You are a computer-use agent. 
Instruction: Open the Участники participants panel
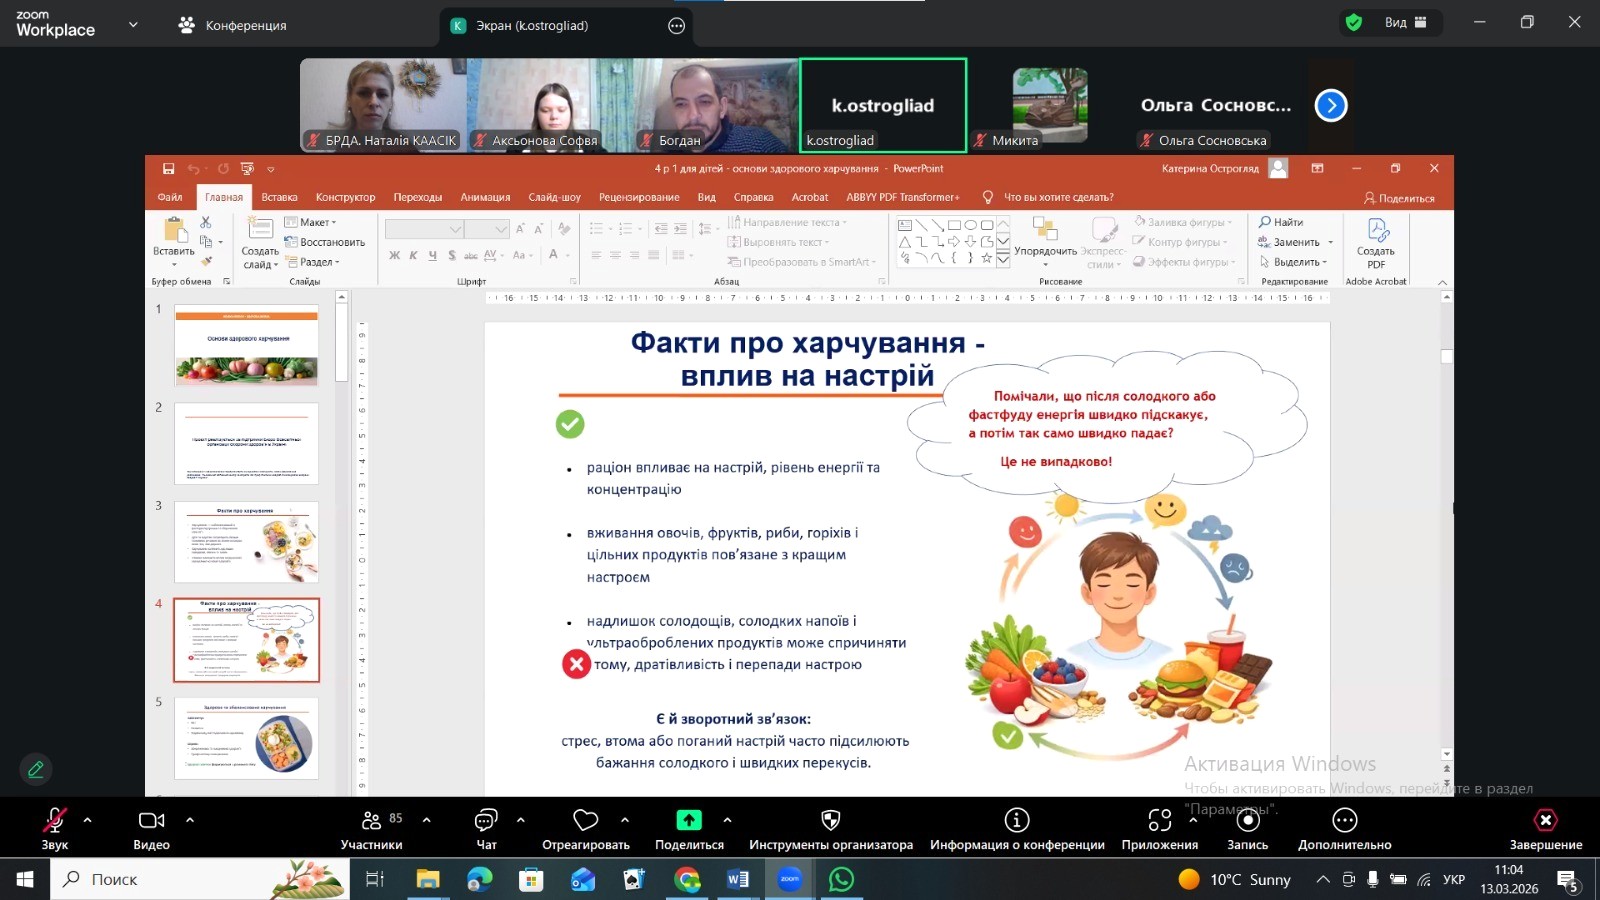point(372,821)
